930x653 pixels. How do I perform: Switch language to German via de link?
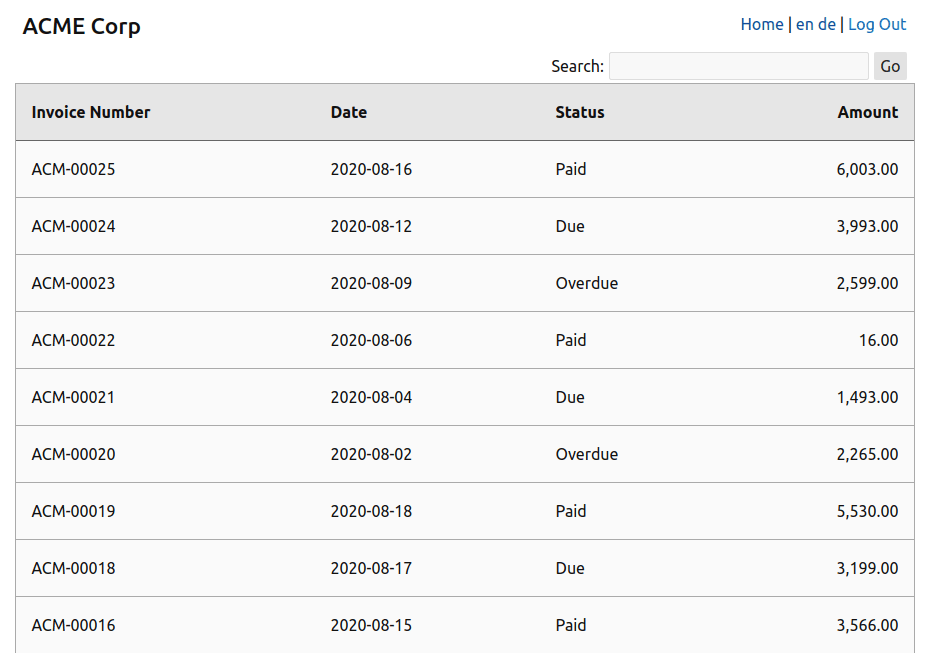point(826,24)
